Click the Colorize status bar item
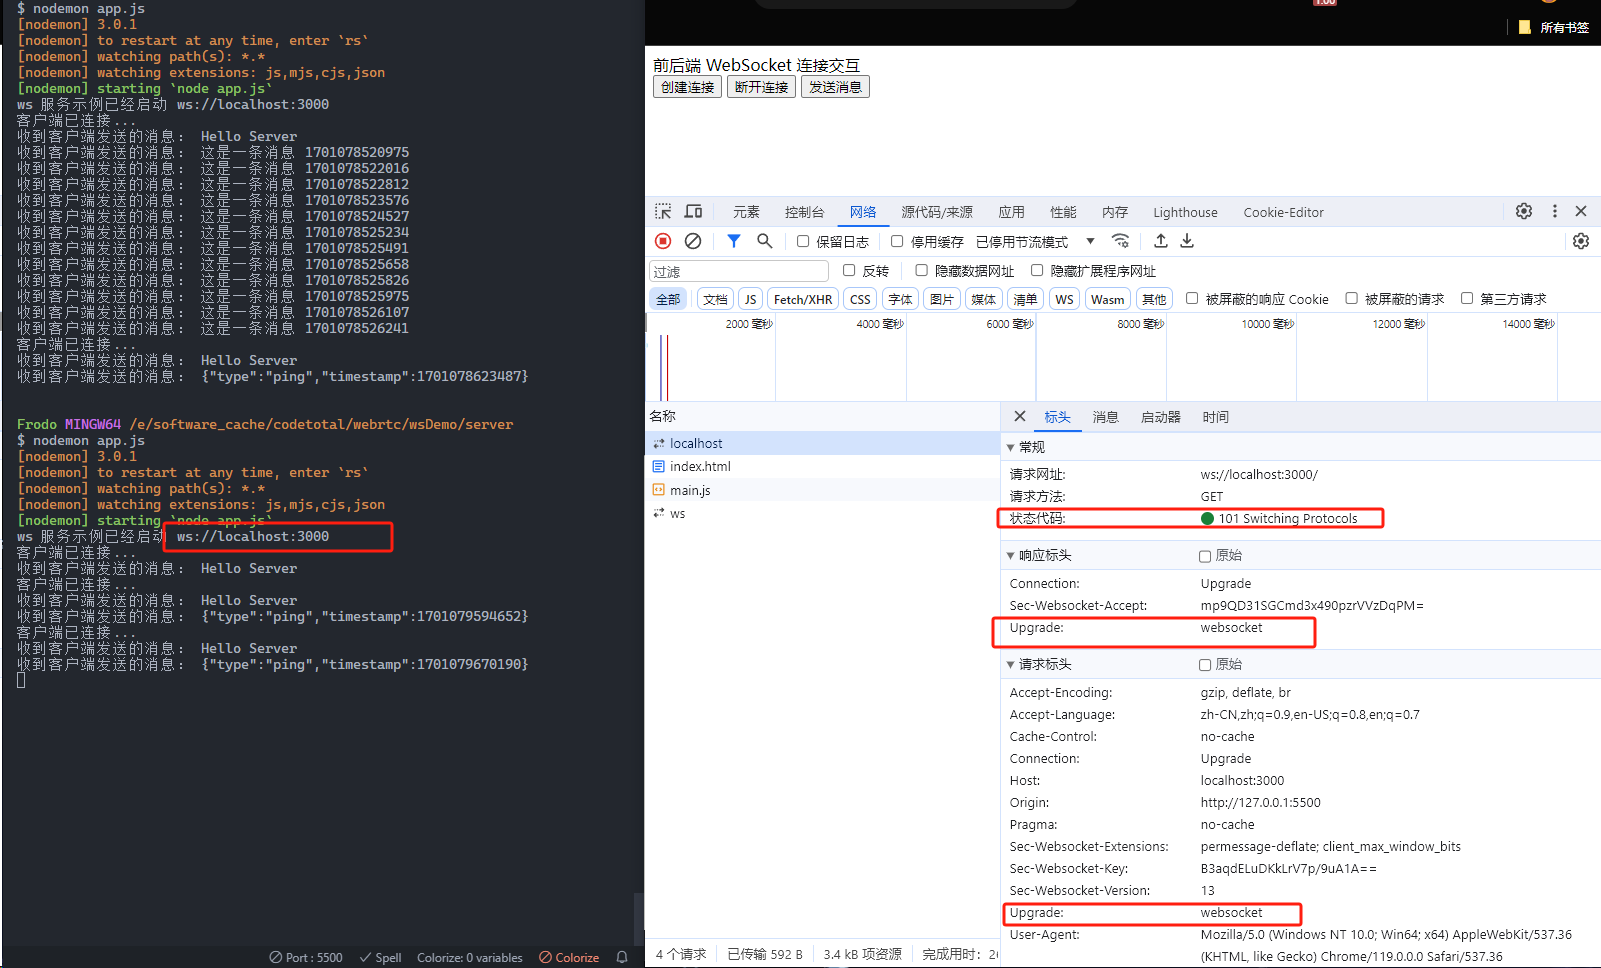 [569, 957]
